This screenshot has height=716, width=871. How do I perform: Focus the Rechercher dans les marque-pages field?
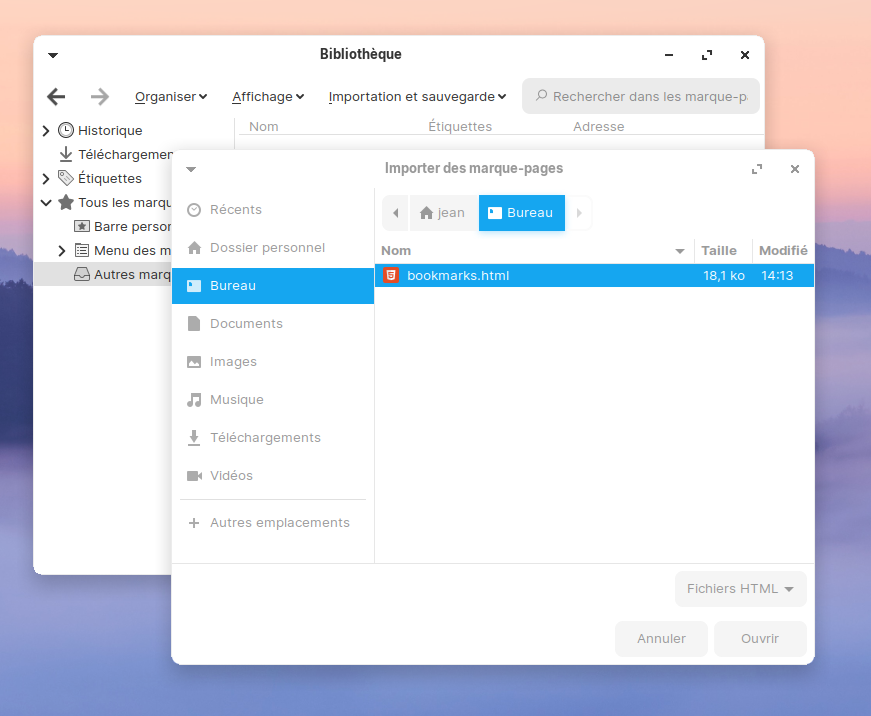tap(648, 97)
